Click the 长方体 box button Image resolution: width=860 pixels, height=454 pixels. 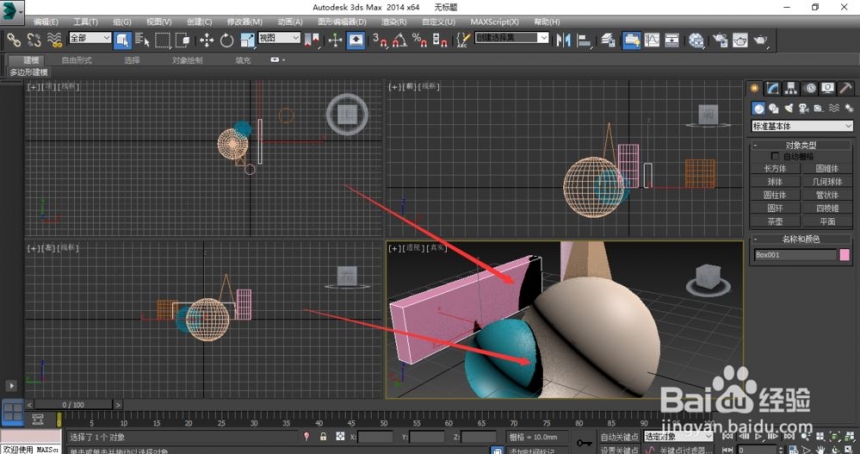click(774, 169)
